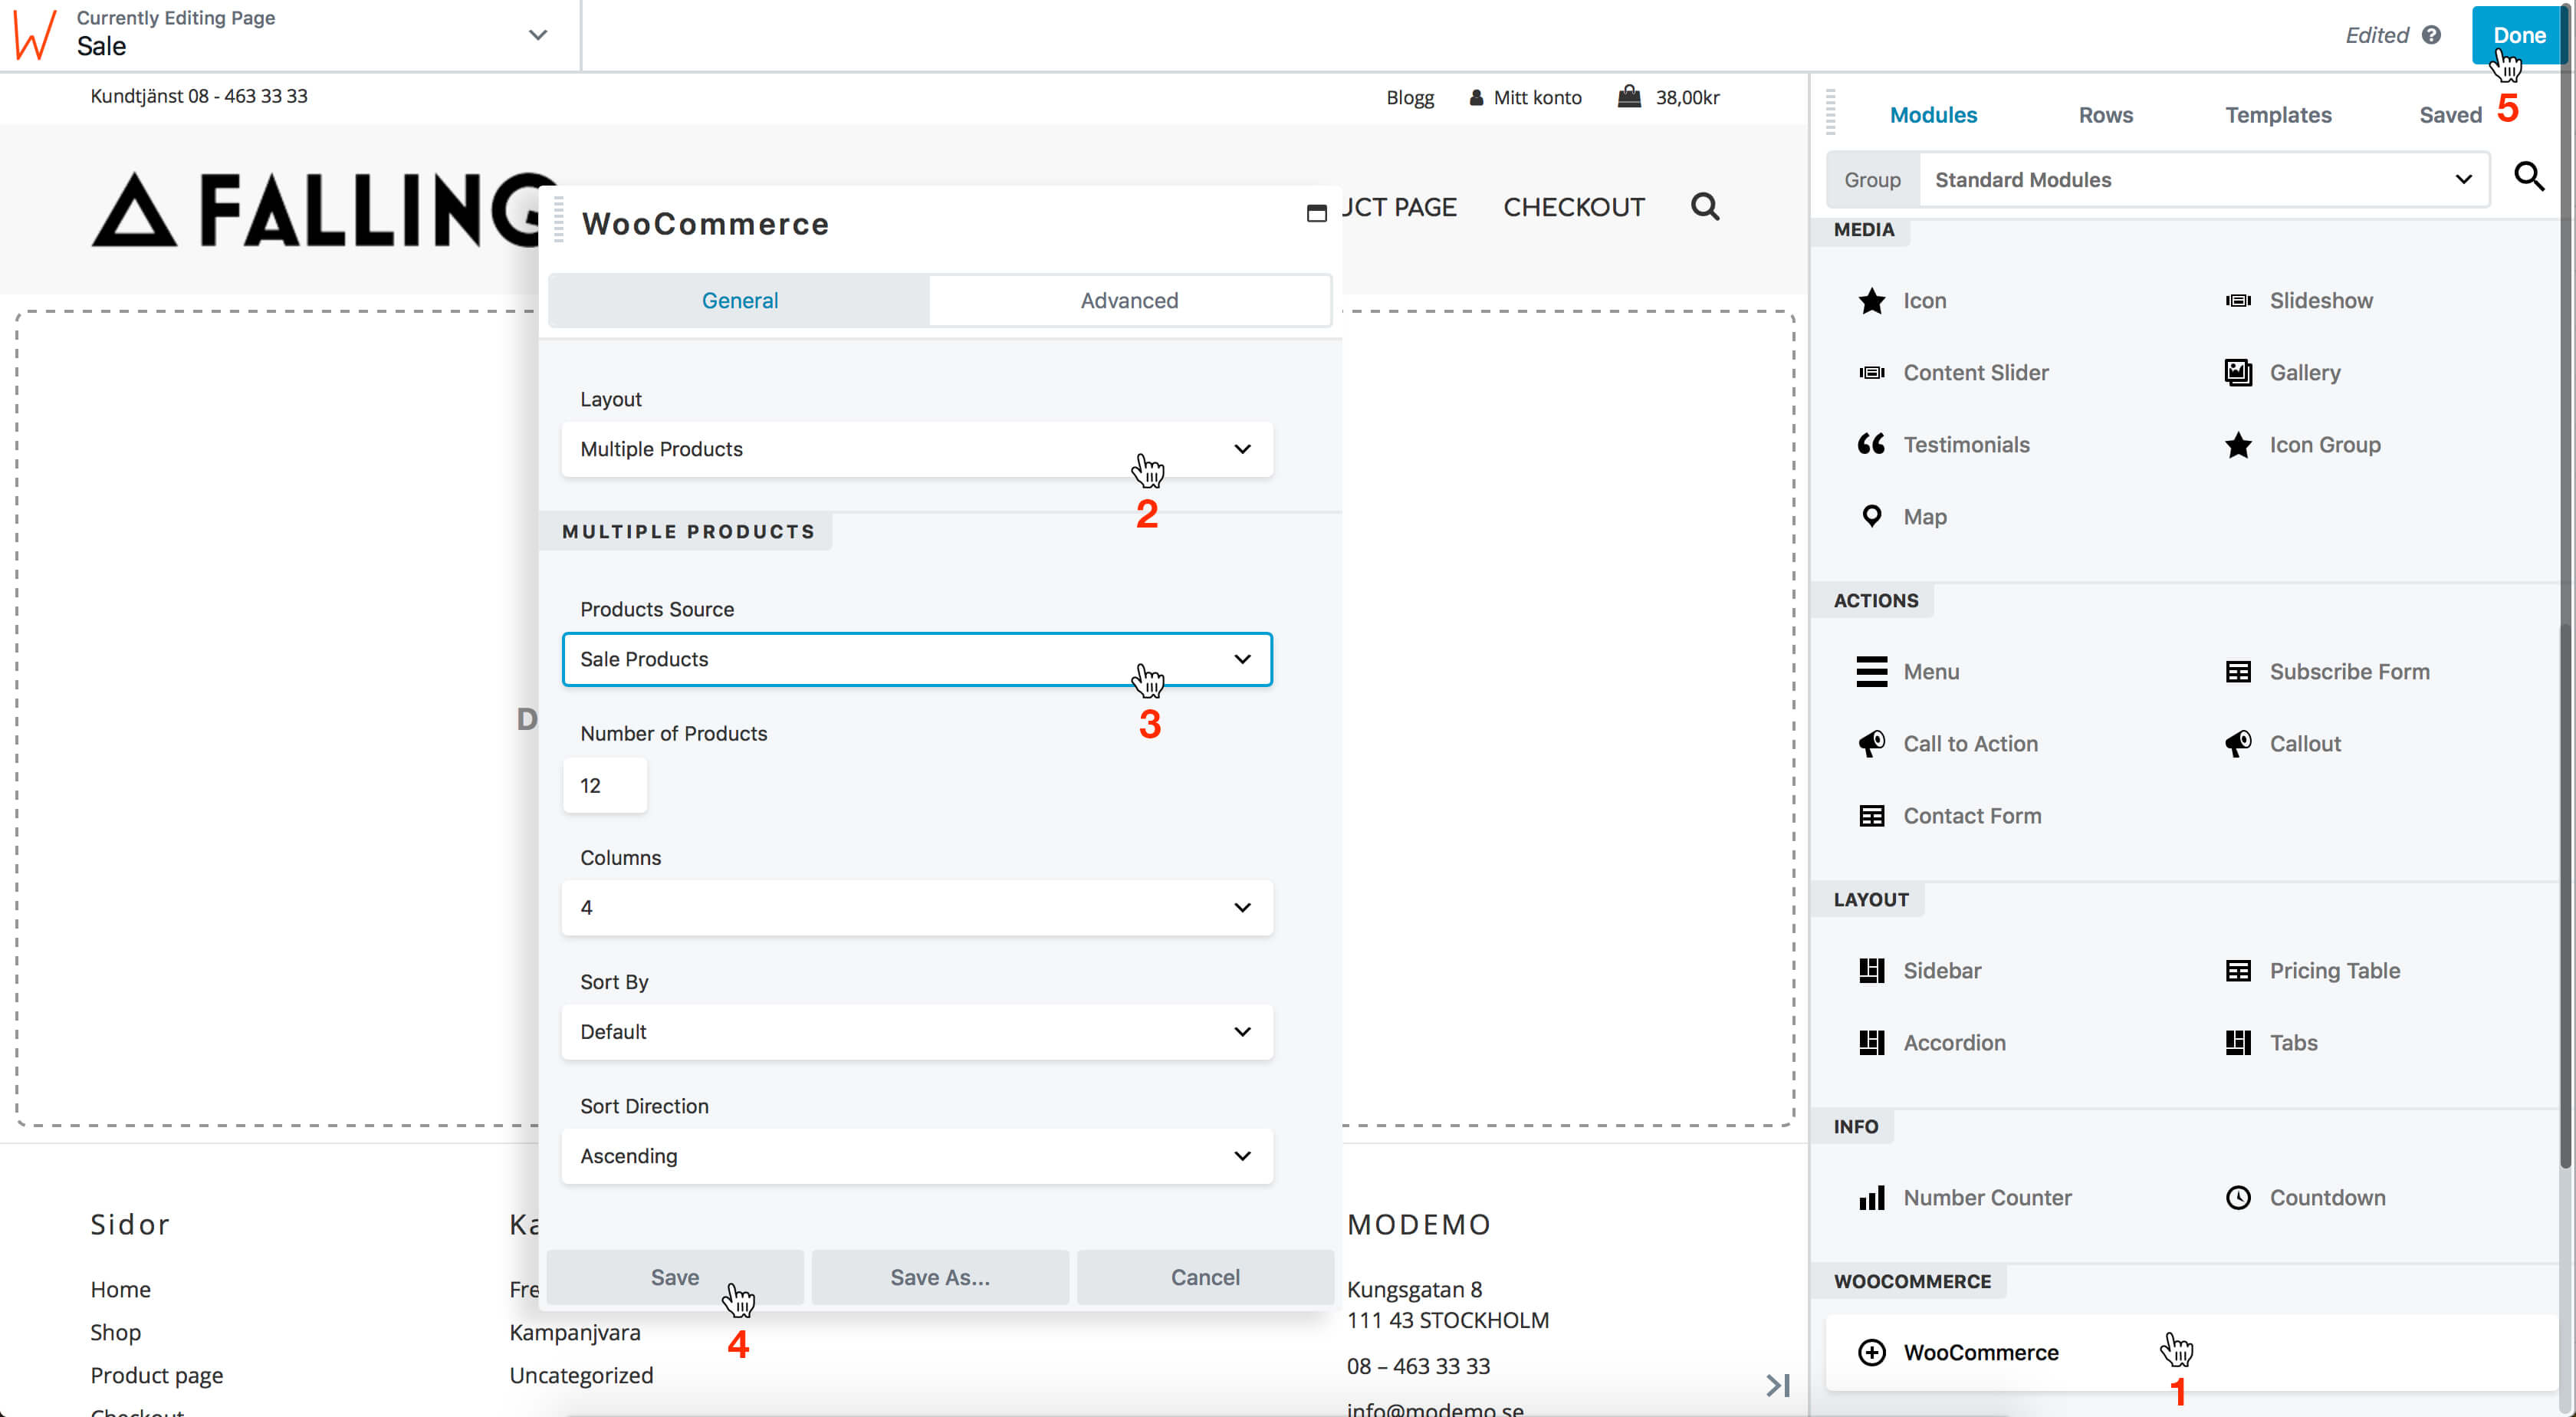Open the Layout dropdown
Screen dimensions: 2576x1417
tap(916, 449)
